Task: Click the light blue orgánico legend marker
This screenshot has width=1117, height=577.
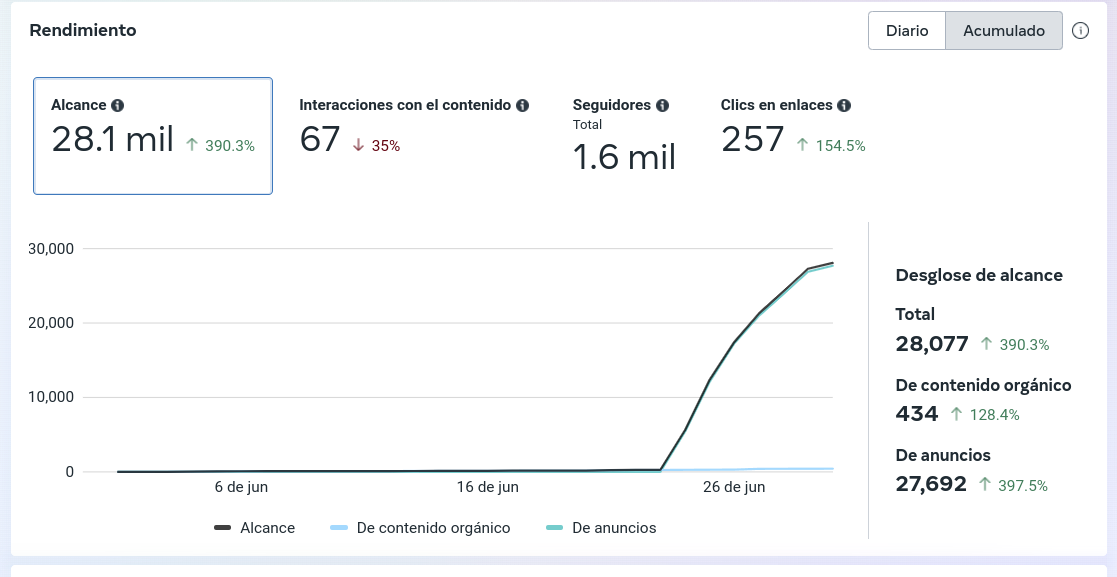Action: 339,528
